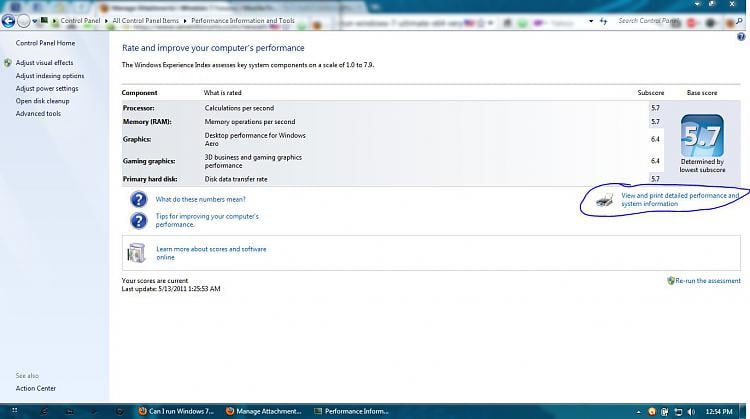Click All Control Panel Items breadcrumb
Viewport: 750px width, 419px height.
click(x=145, y=21)
